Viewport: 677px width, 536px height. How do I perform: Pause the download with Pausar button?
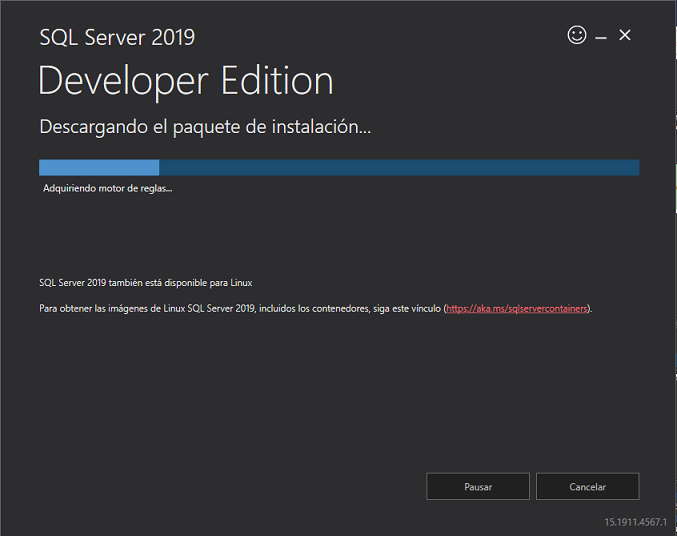(x=478, y=486)
